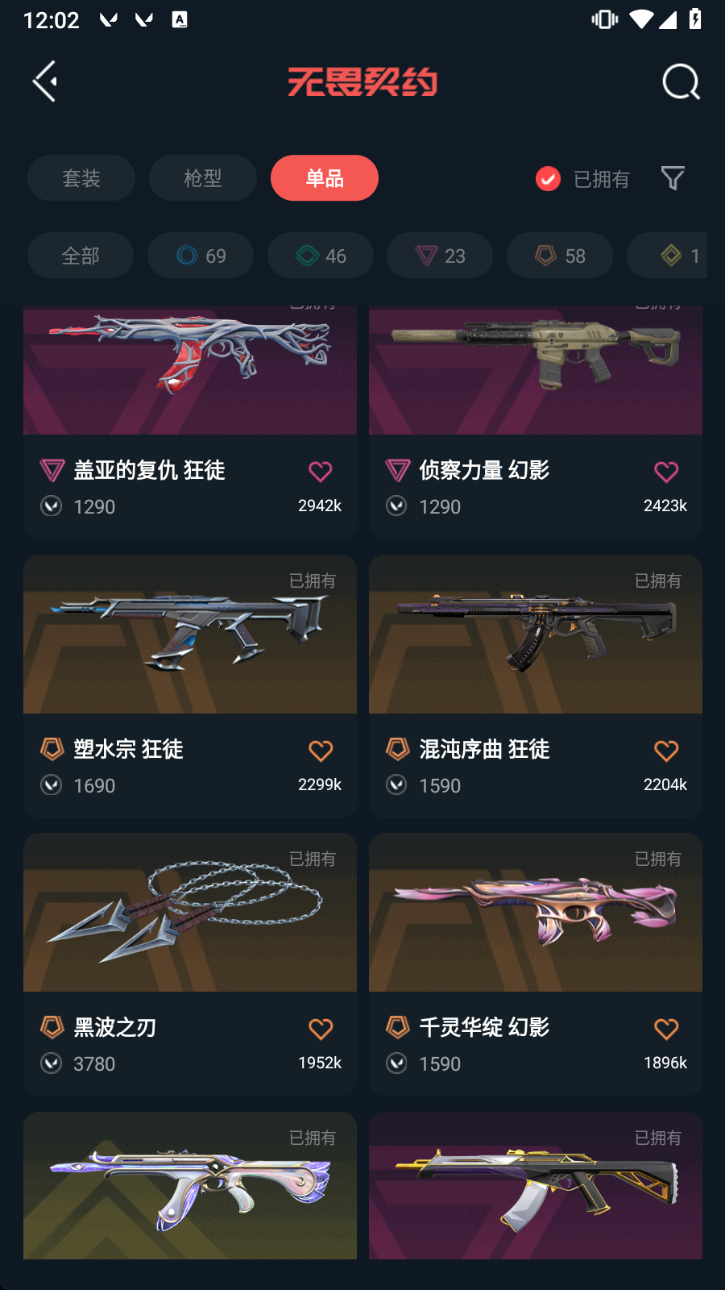This screenshot has height=1290, width=725.
Task: Open the 黑波之刃 chained blades thumbnail
Action: [x=190, y=912]
